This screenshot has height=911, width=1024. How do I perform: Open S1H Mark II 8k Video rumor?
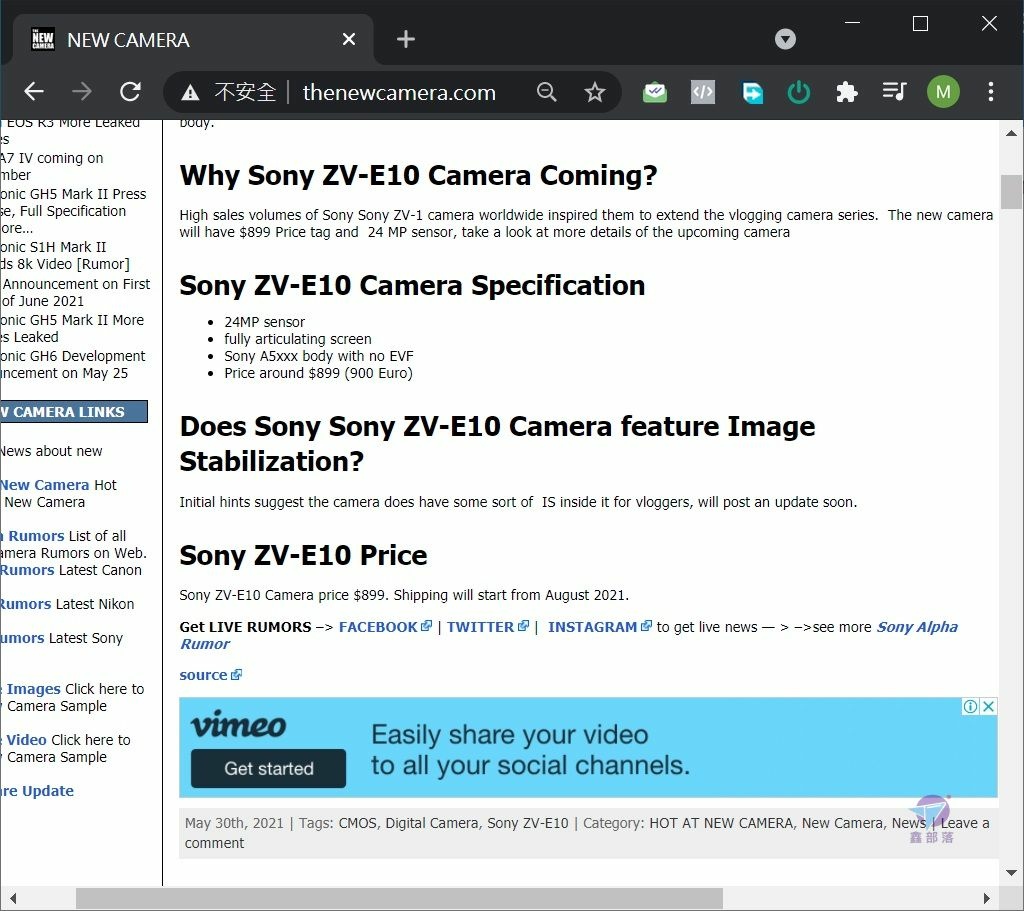coord(65,255)
